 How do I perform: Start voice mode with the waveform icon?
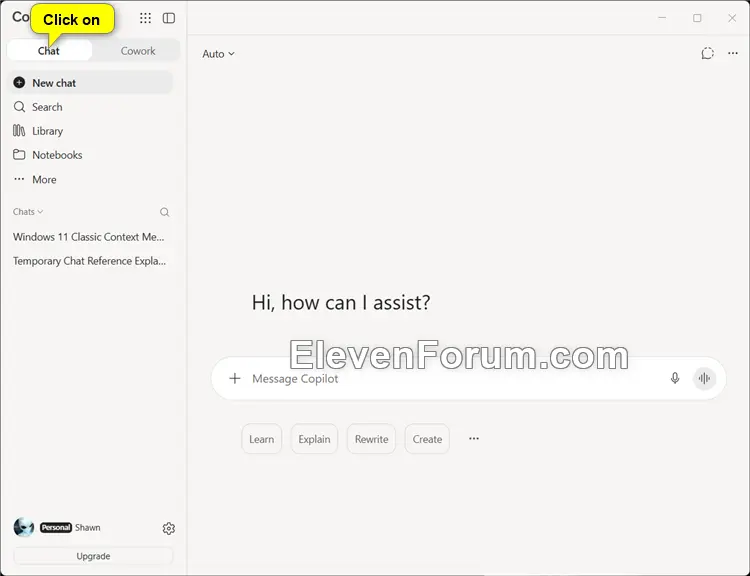[x=704, y=378]
